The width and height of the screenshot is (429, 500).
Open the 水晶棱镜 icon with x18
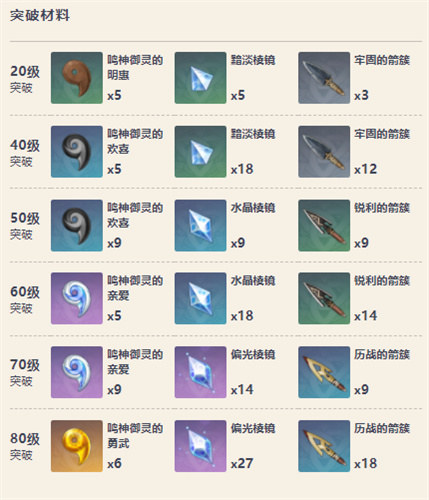pyautogui.click(x=200, y=298)
